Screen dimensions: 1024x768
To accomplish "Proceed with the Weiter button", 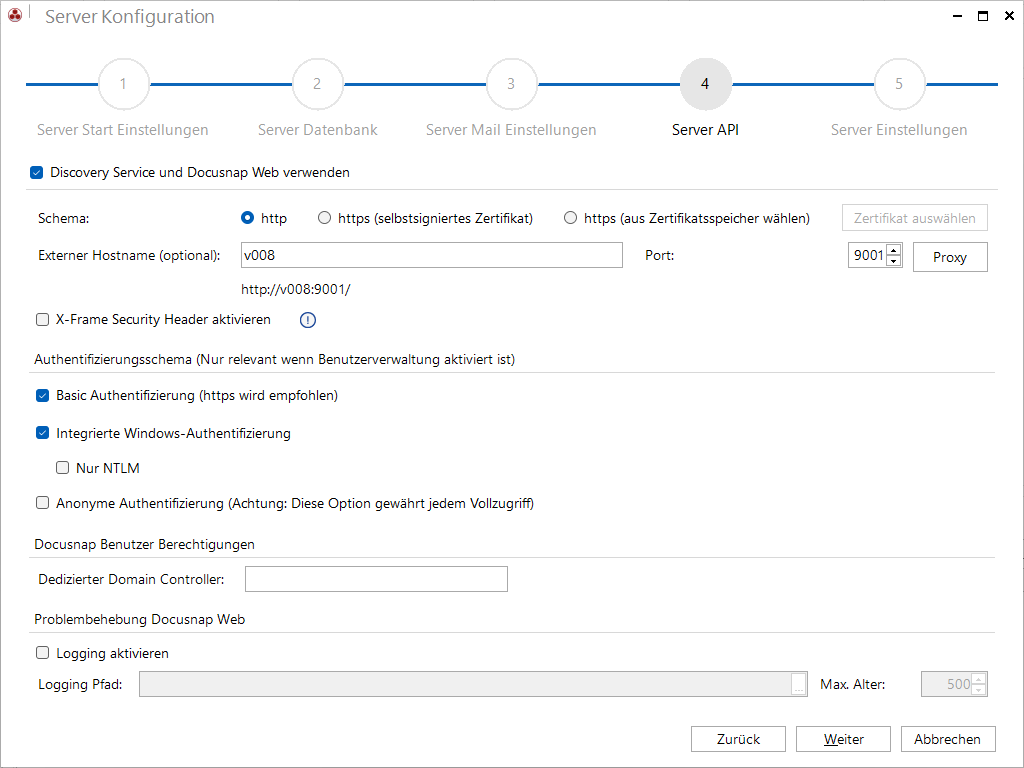I will pos(843,739).
